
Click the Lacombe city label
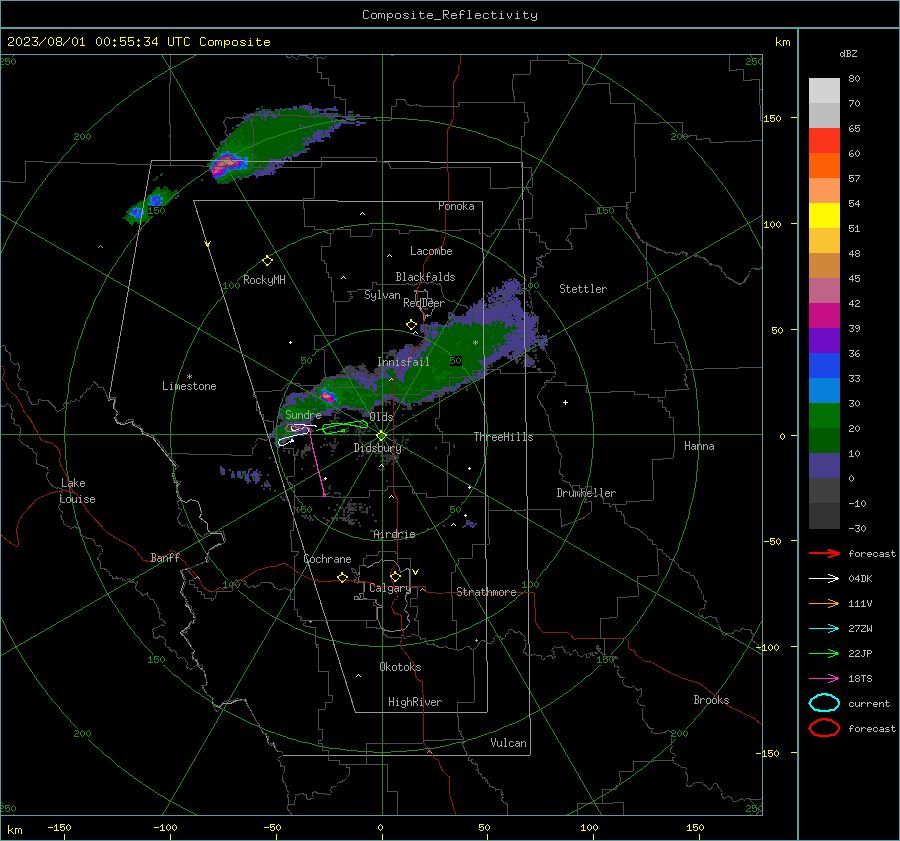coord(431,251)
